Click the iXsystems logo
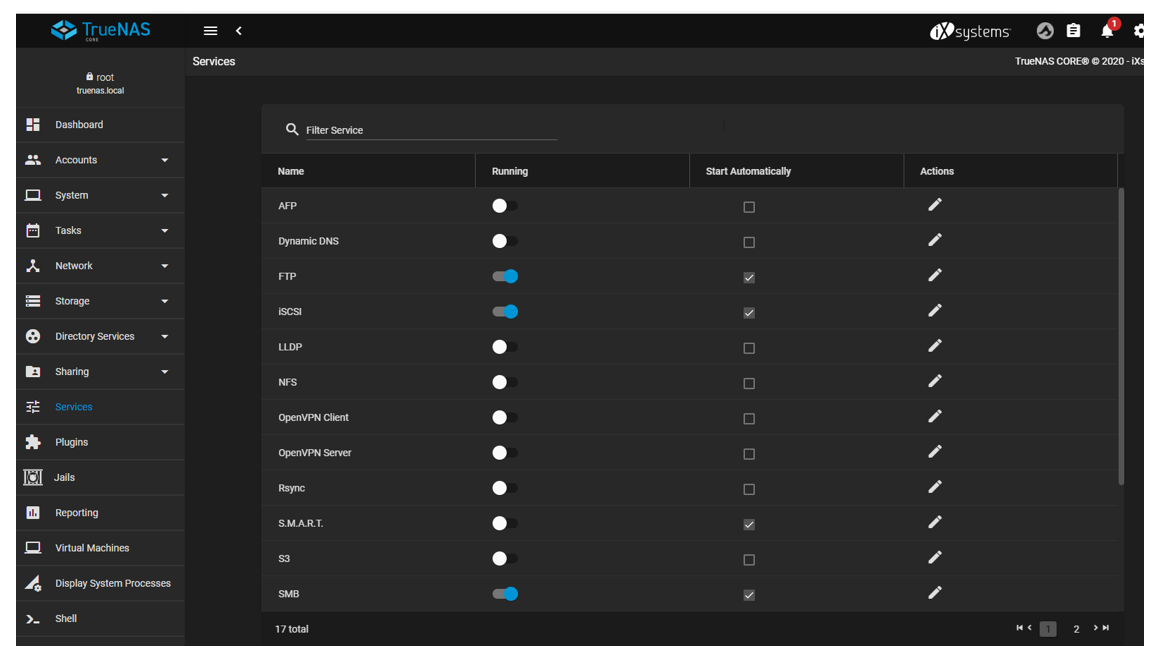The image size is (1157, 657). click(x=970, y=32)
